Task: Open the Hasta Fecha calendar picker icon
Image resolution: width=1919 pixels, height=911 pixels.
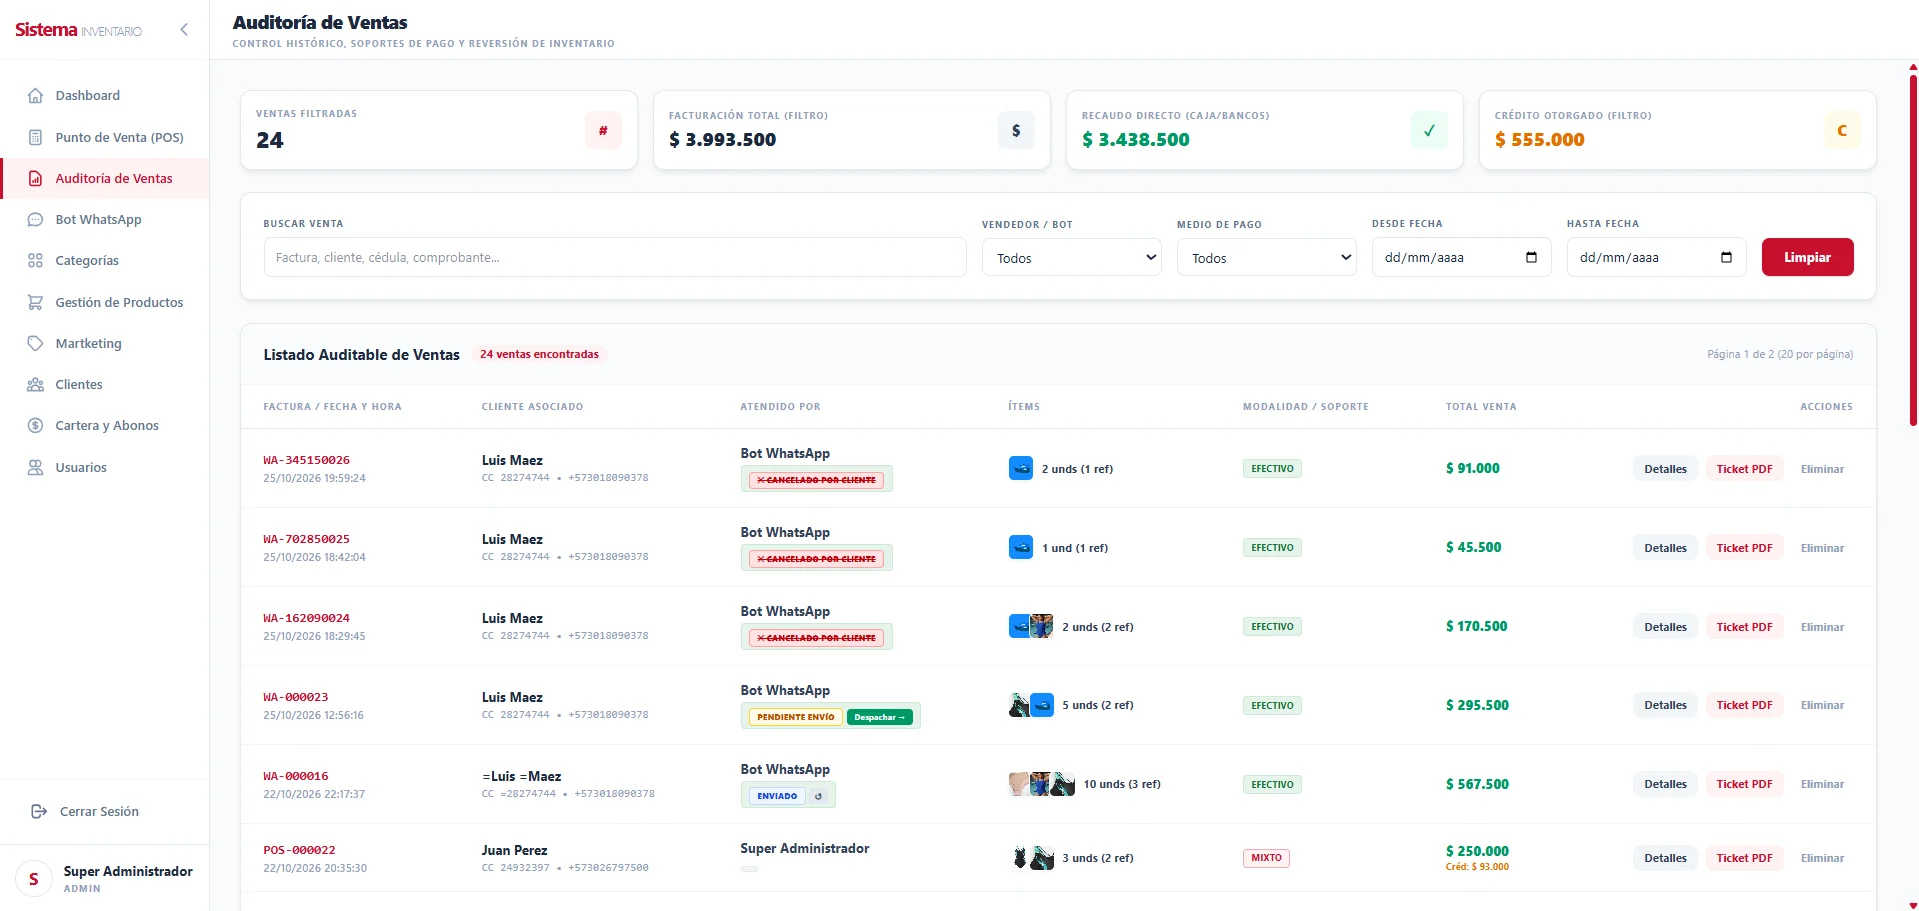Action: pos(1726,257)
